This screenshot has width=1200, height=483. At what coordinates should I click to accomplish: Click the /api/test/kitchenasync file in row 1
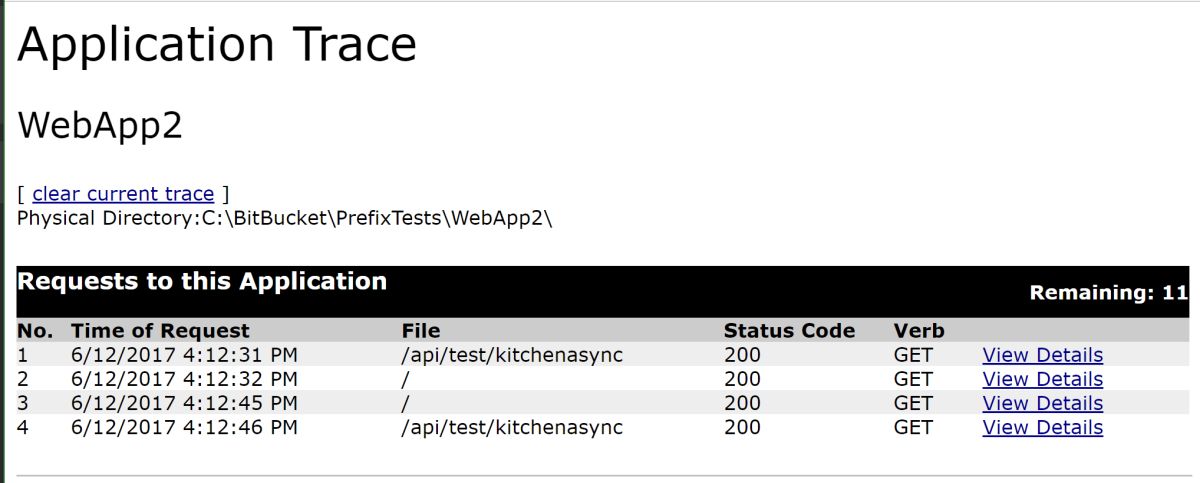(x=511, y=355)
